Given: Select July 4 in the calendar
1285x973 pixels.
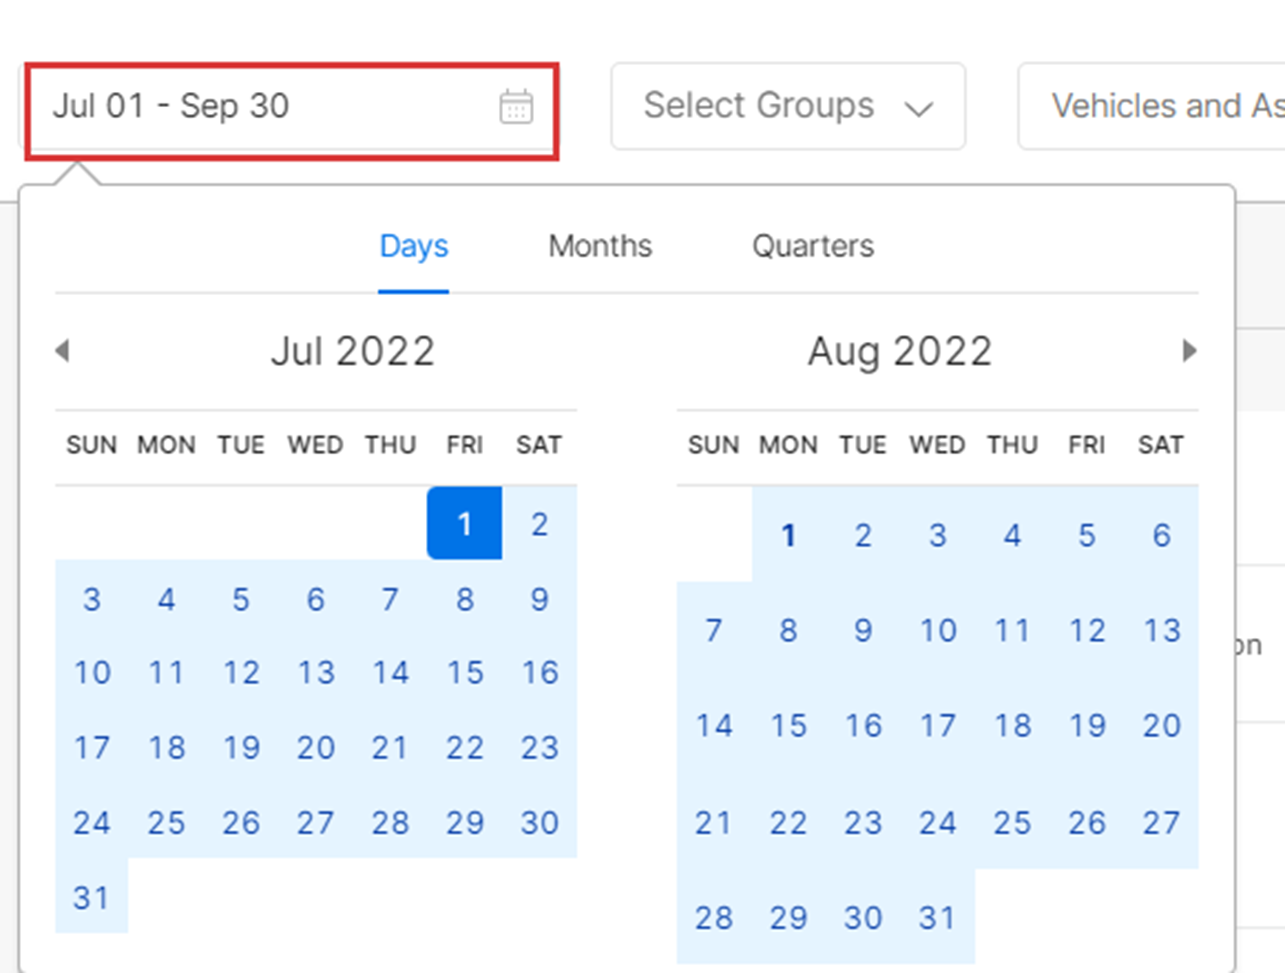Looking at the screenshot, I should (166, 599).
